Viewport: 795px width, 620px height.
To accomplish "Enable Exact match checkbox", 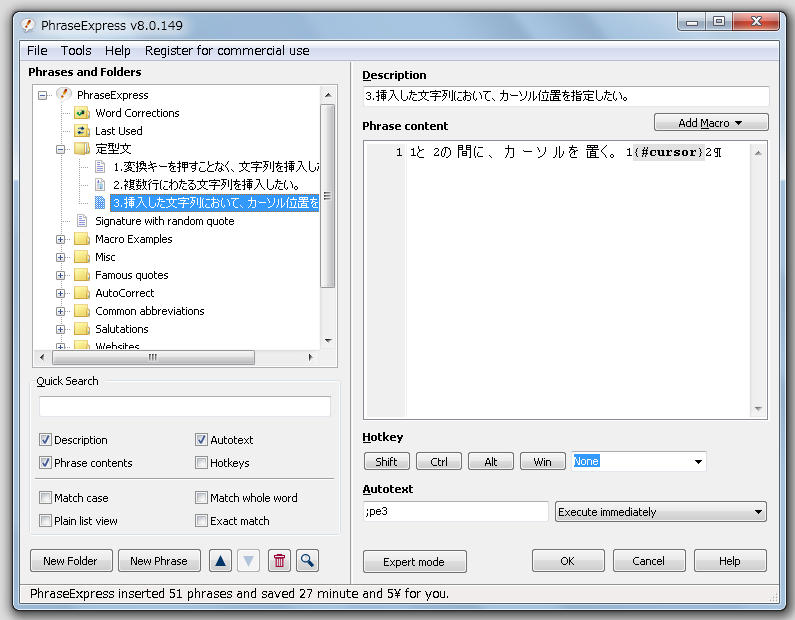I will pyautogui.click(x=201, y=521).
